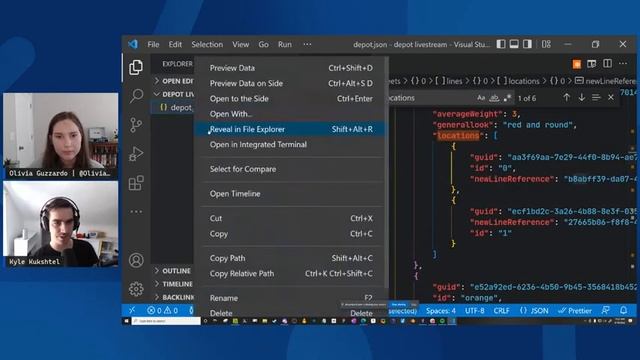Choose Copy Relative Path
The height and width of the screenshot is (360, 640).
pos(291,273)
